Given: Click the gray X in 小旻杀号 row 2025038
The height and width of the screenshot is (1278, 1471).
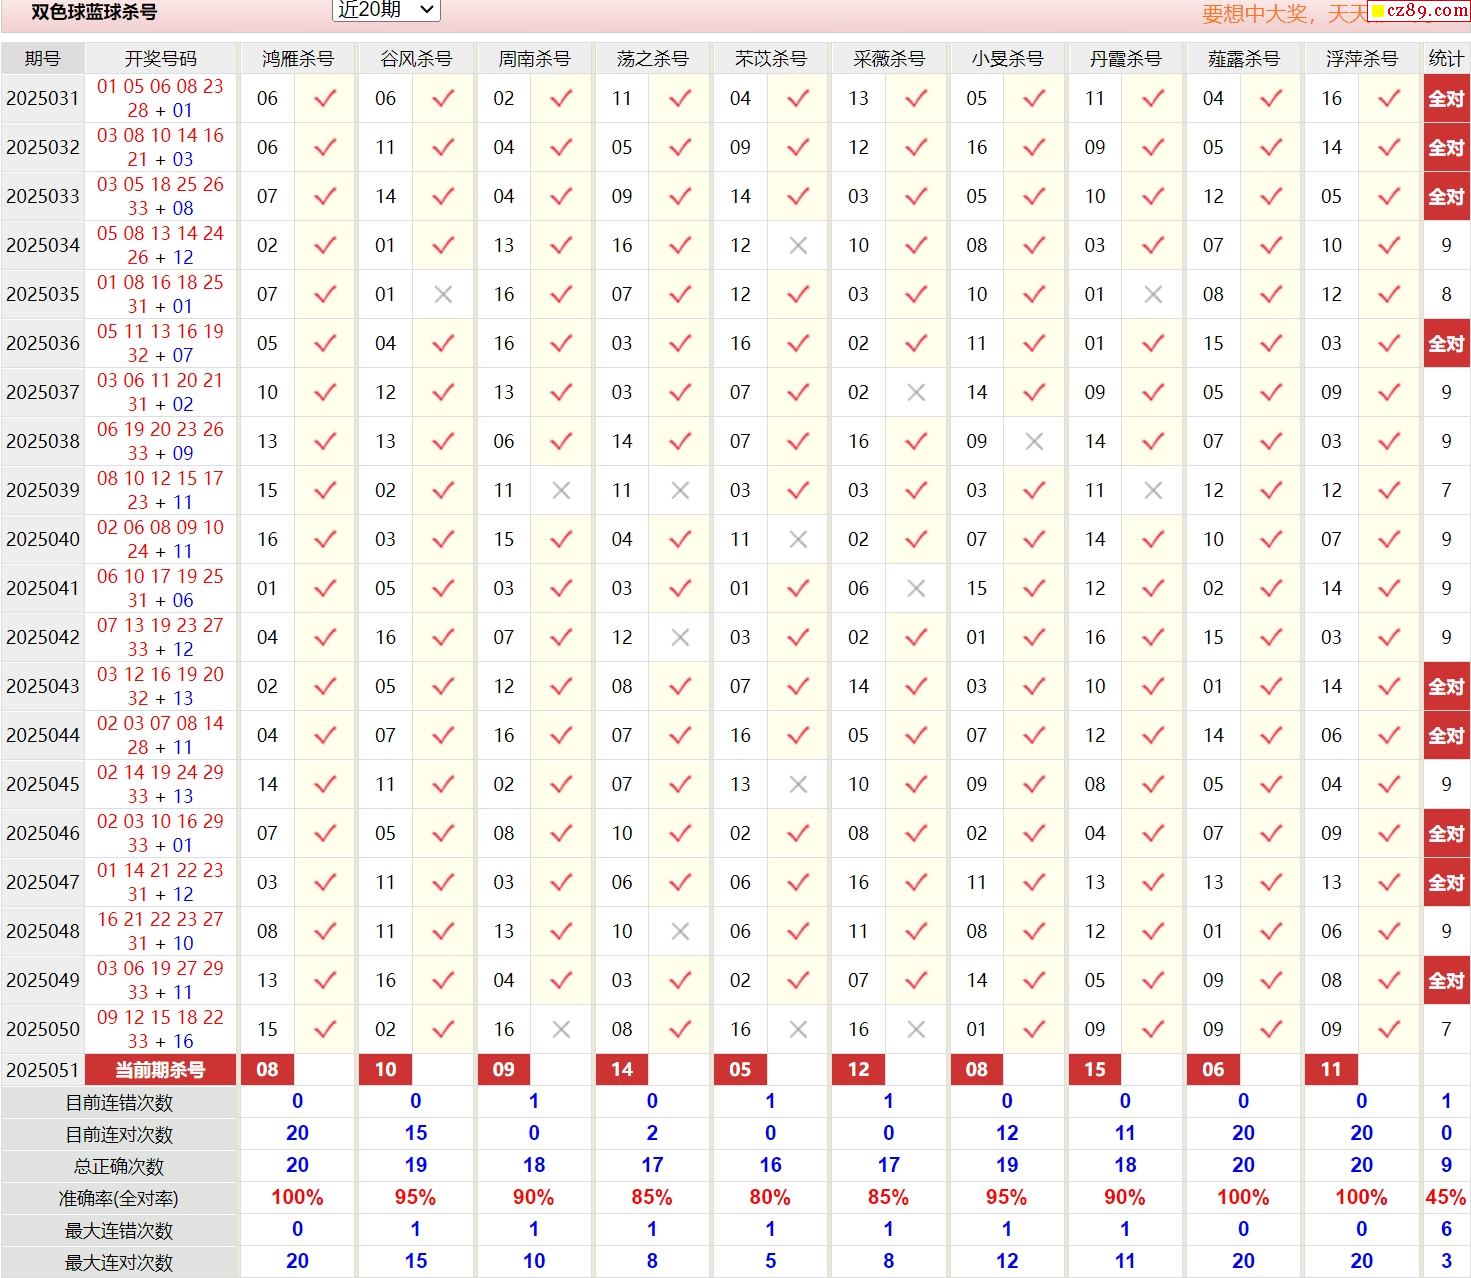Looking at the screenshot, I should [1034, 442].
